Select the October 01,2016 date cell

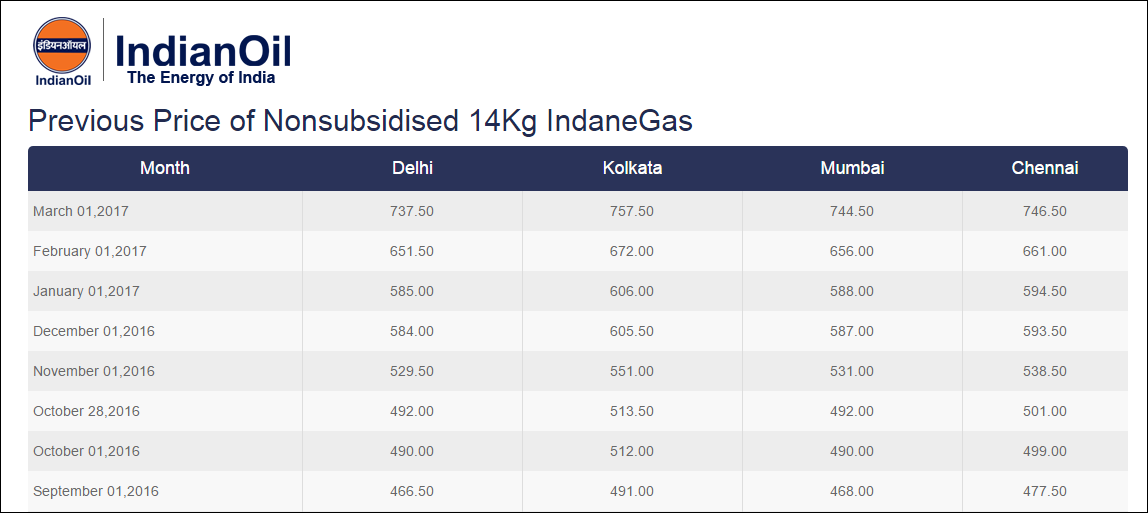pyautogui.click(x=87, y=451)
